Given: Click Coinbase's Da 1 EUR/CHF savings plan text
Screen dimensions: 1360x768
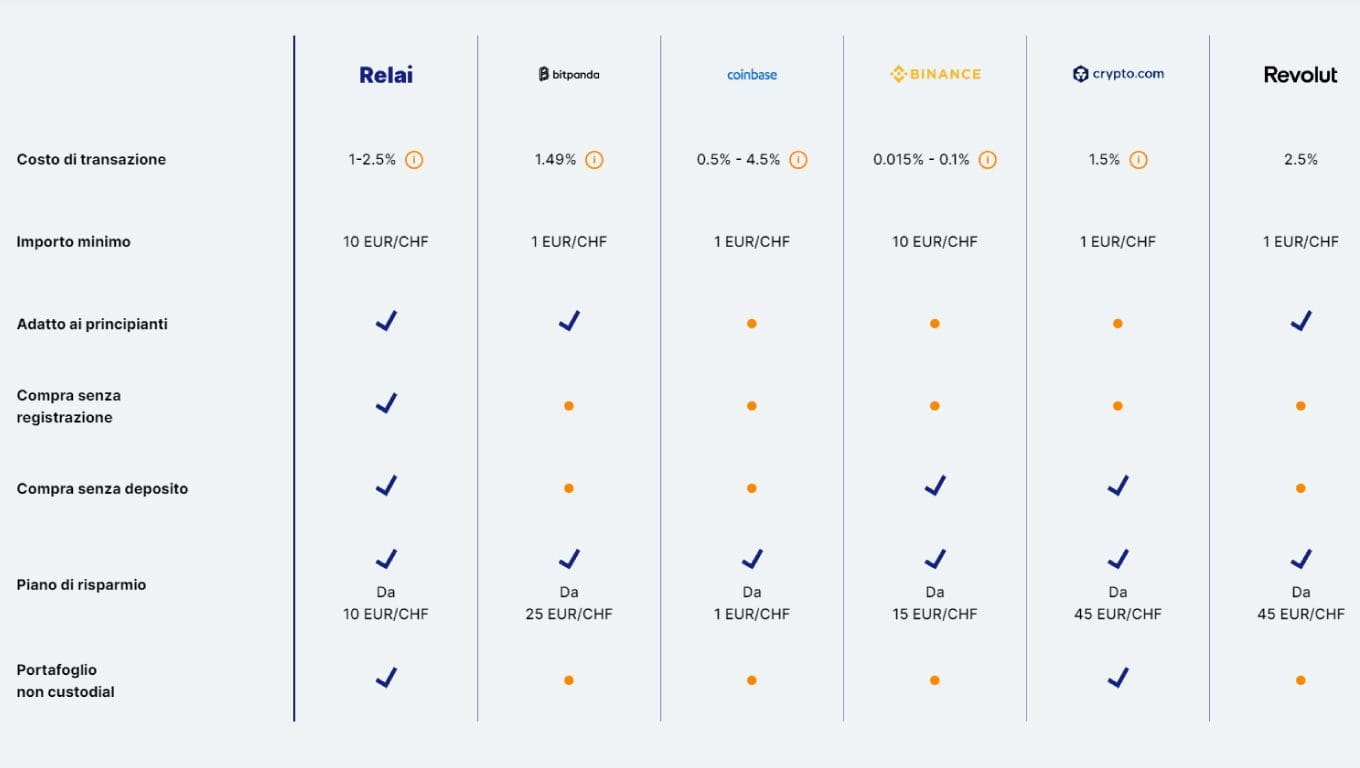Looking at the screenshot, I should tap(752, 603).
